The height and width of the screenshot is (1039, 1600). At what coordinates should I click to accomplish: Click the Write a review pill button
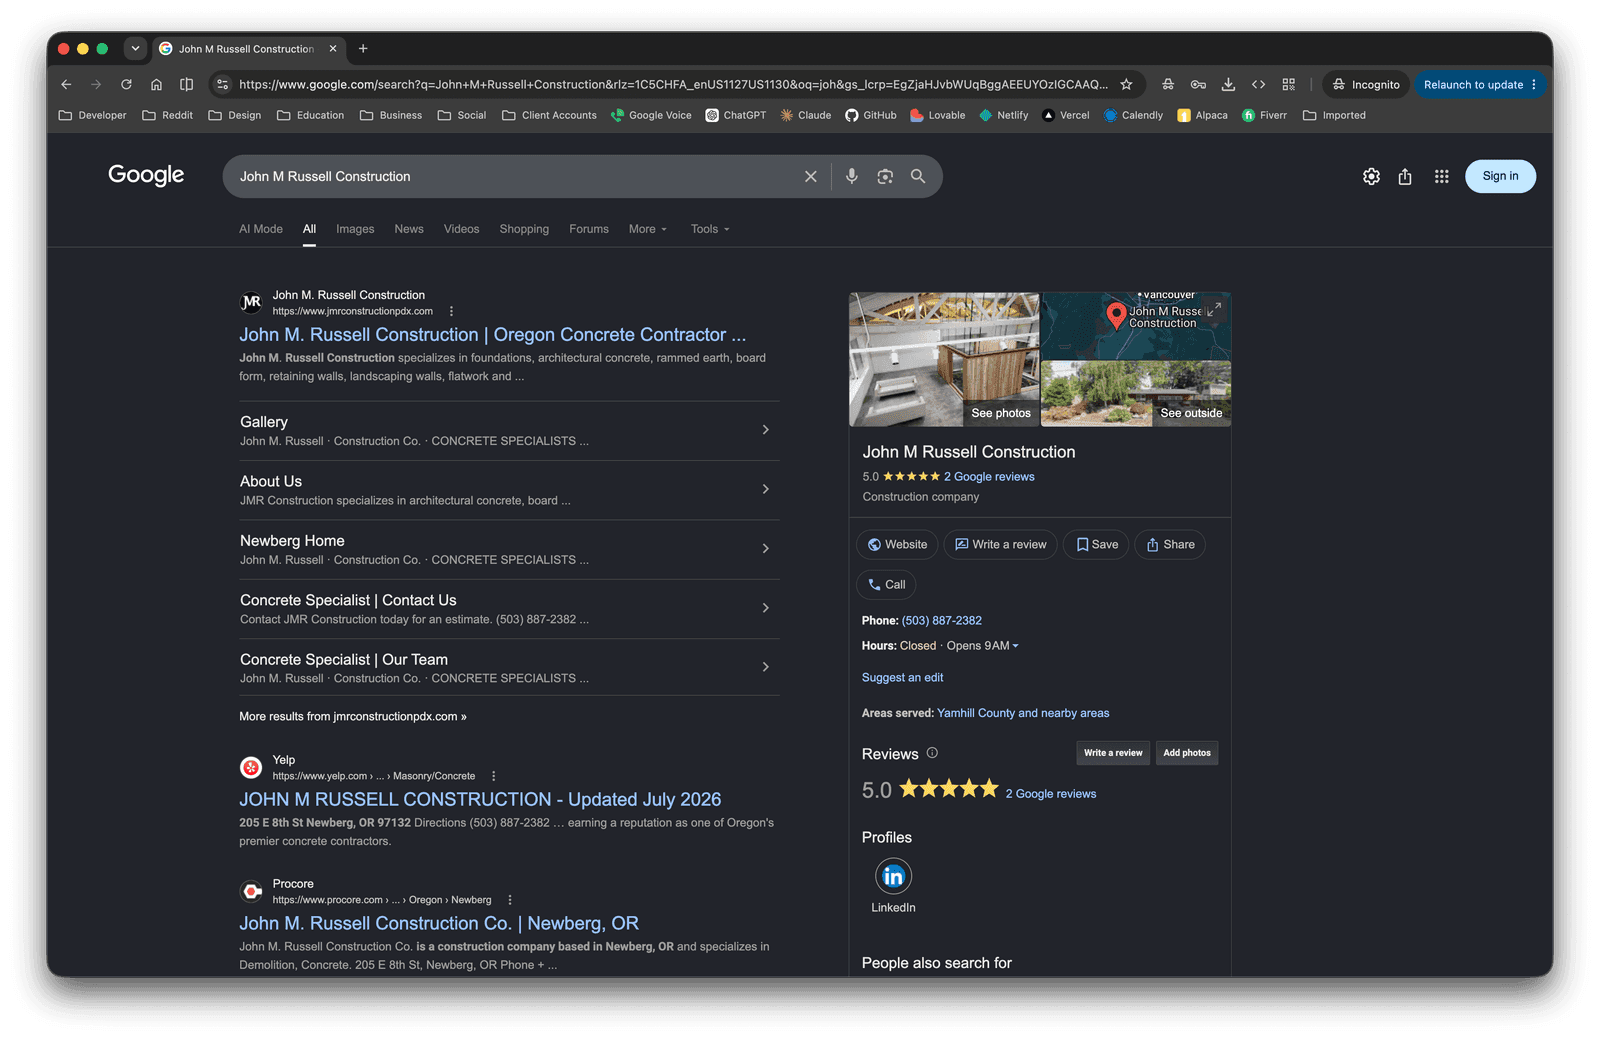point(1000,545)
